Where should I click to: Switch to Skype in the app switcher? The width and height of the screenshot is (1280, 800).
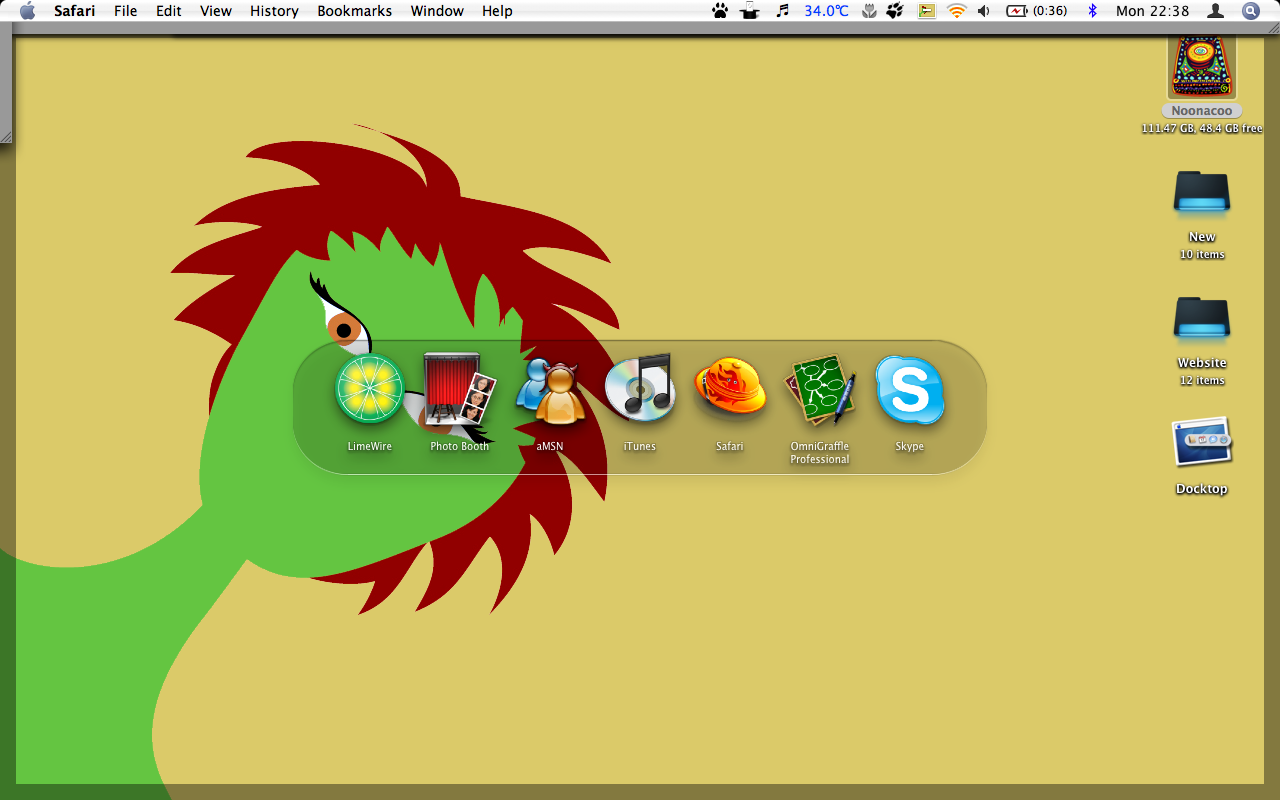pyautogui.click(x=910, y=389)
